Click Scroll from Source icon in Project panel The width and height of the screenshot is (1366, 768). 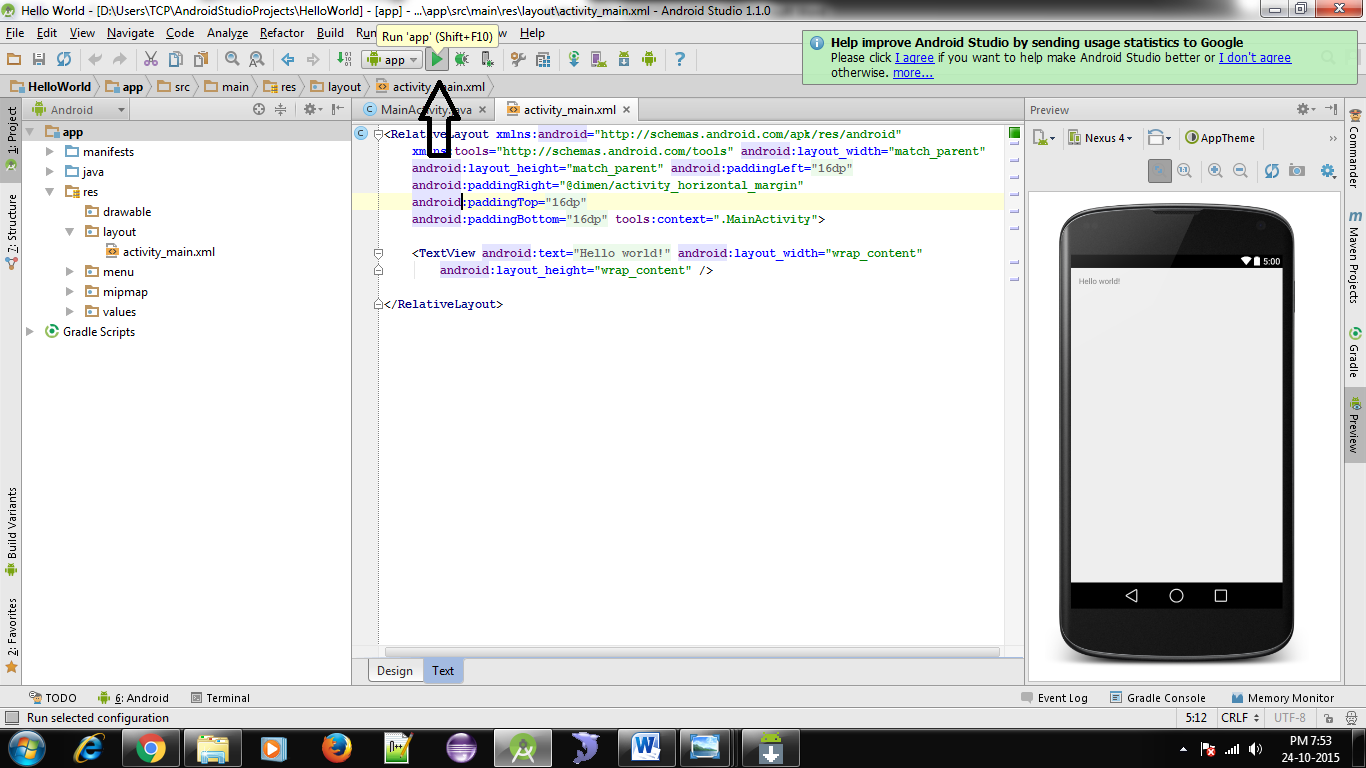(x=259, y=110)
